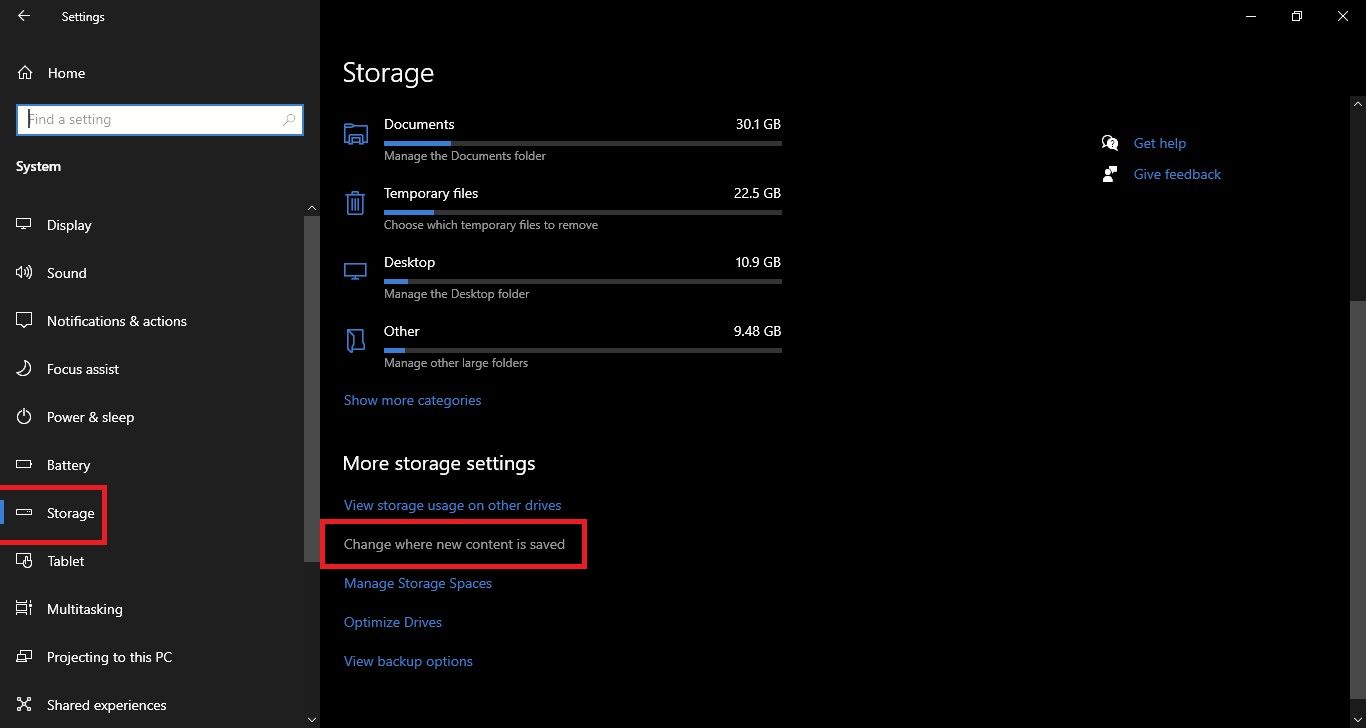Viewport: 1366px width, 728px height.
Task: Click the Other category icon
Action: pyautogui.click(x=355, y=341)
